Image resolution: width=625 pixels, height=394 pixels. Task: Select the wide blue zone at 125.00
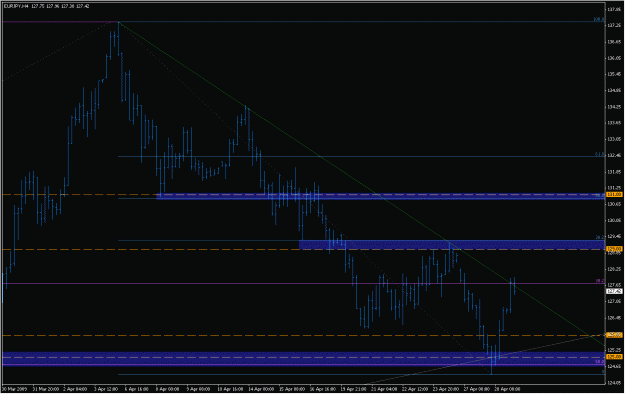tap(304, 359)
